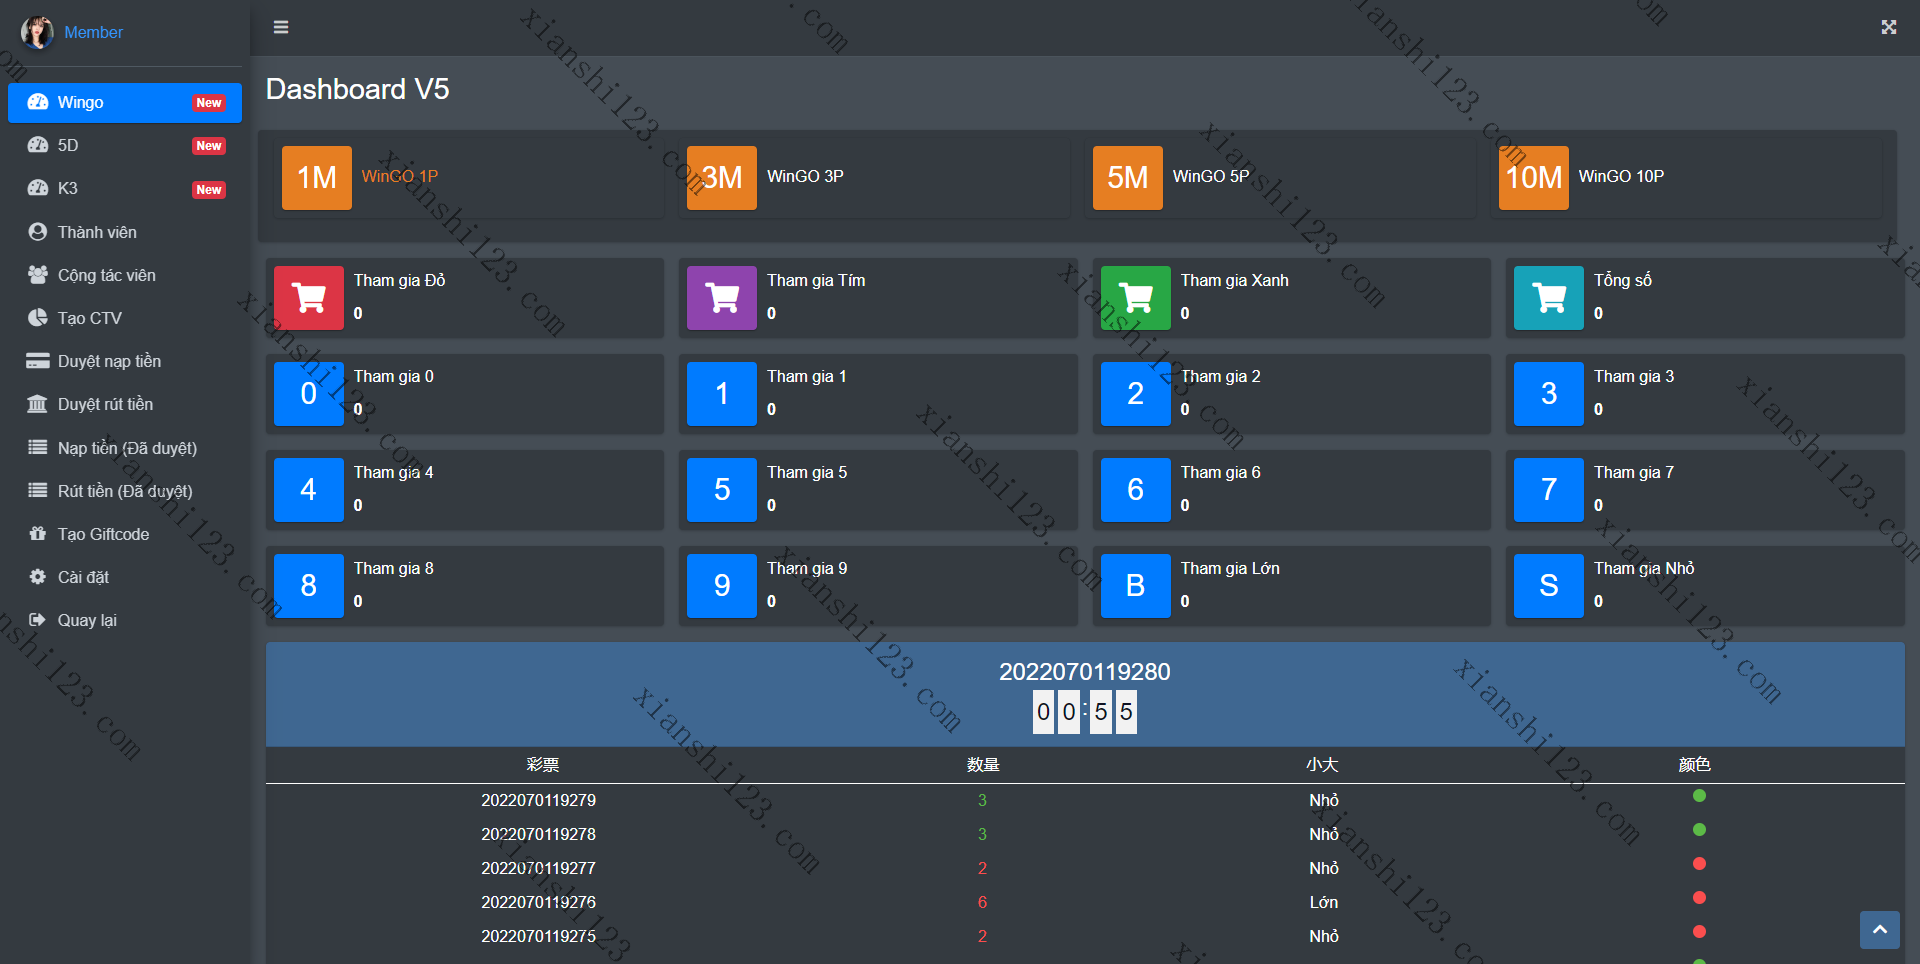Click the Tham gia 1 number tile

click(722, 394)
